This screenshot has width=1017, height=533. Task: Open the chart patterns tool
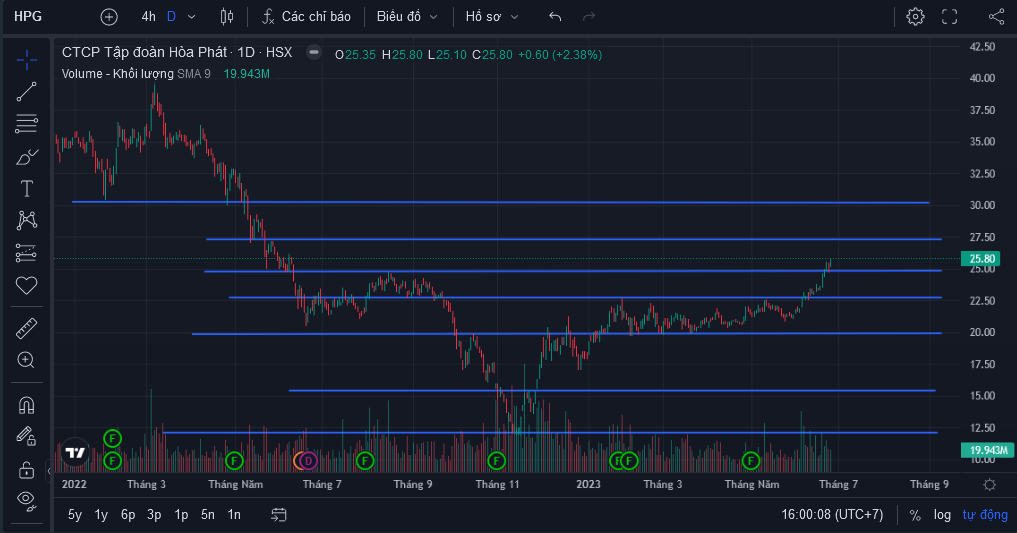27,220
